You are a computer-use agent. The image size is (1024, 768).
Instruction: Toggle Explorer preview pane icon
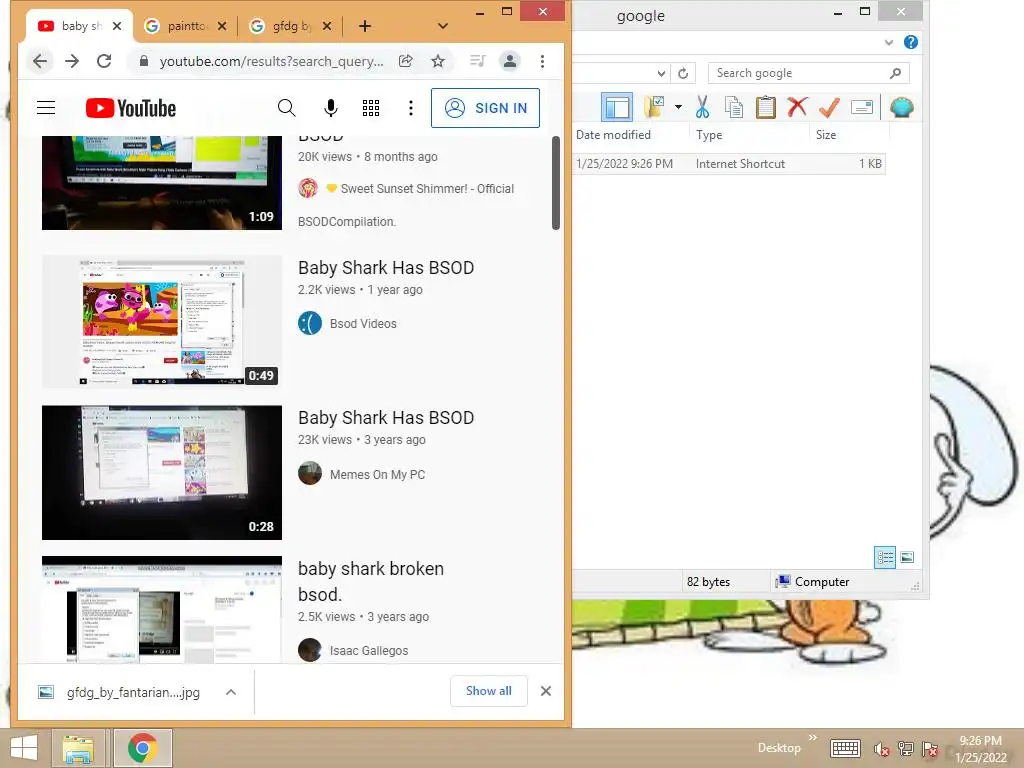(x=616, y=107)
